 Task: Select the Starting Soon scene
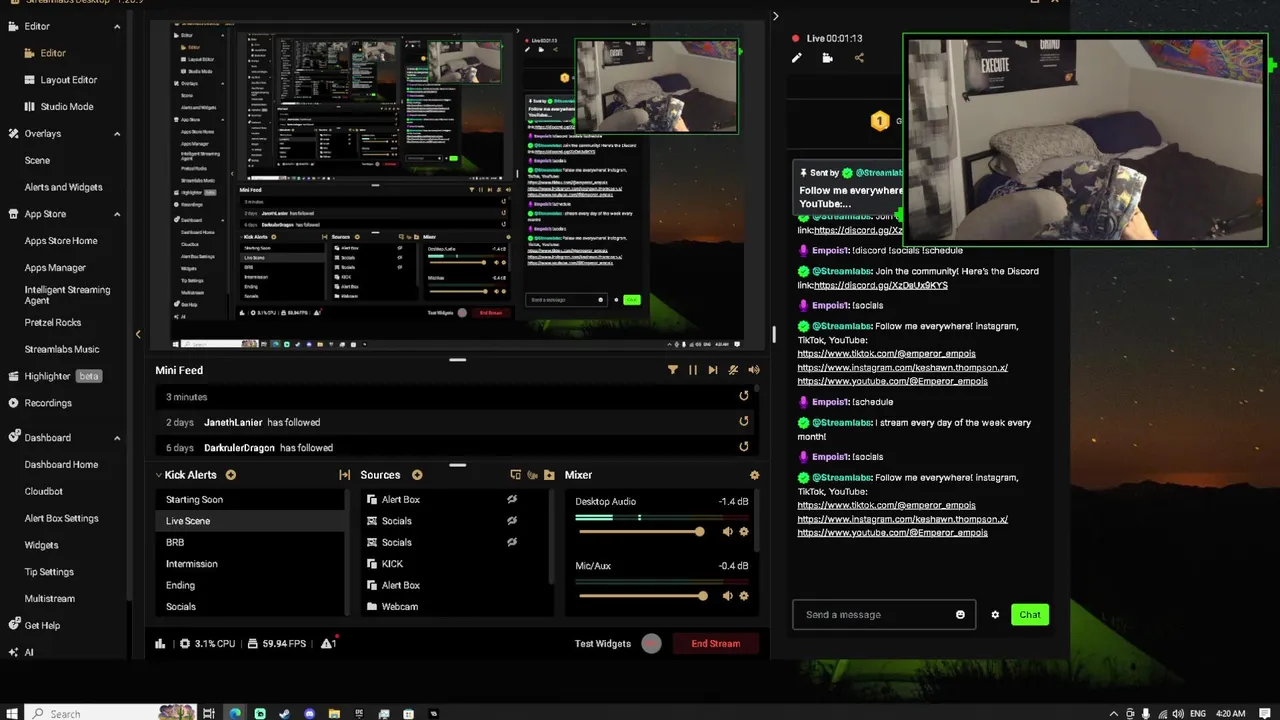(x=194, y=499)
